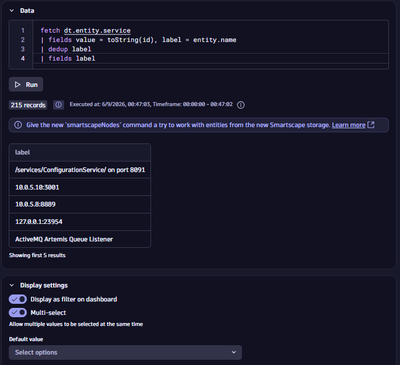
Task: Open the Default value Select options dropdown
Action: coord(125,352)
